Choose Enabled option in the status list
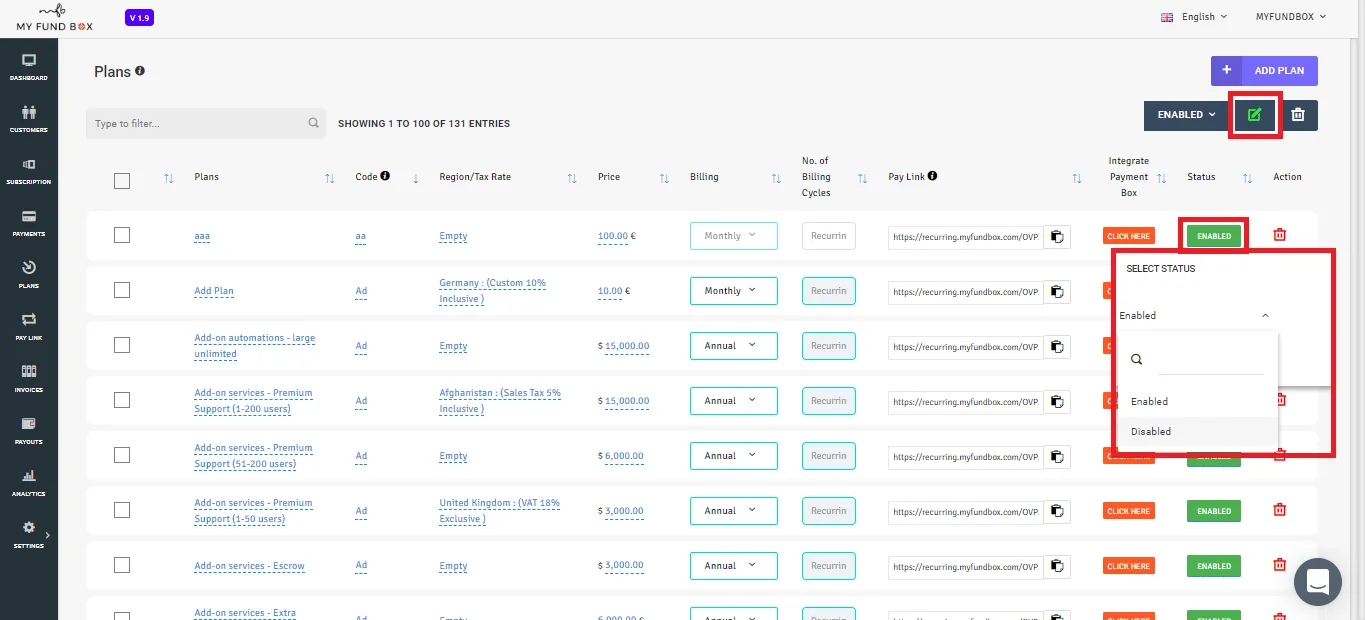Image resolution: width=1365 pixels, height=620 pixels. 1196,401
